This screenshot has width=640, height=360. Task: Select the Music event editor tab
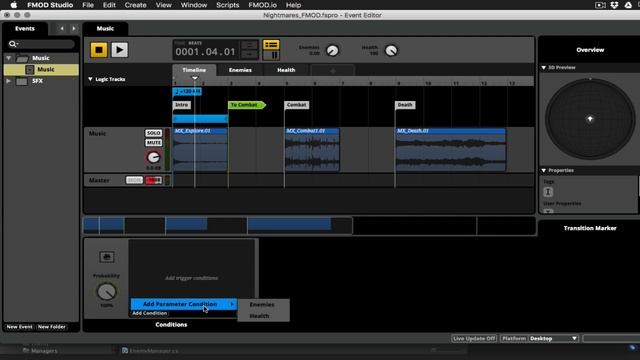[x=105, y=29]
